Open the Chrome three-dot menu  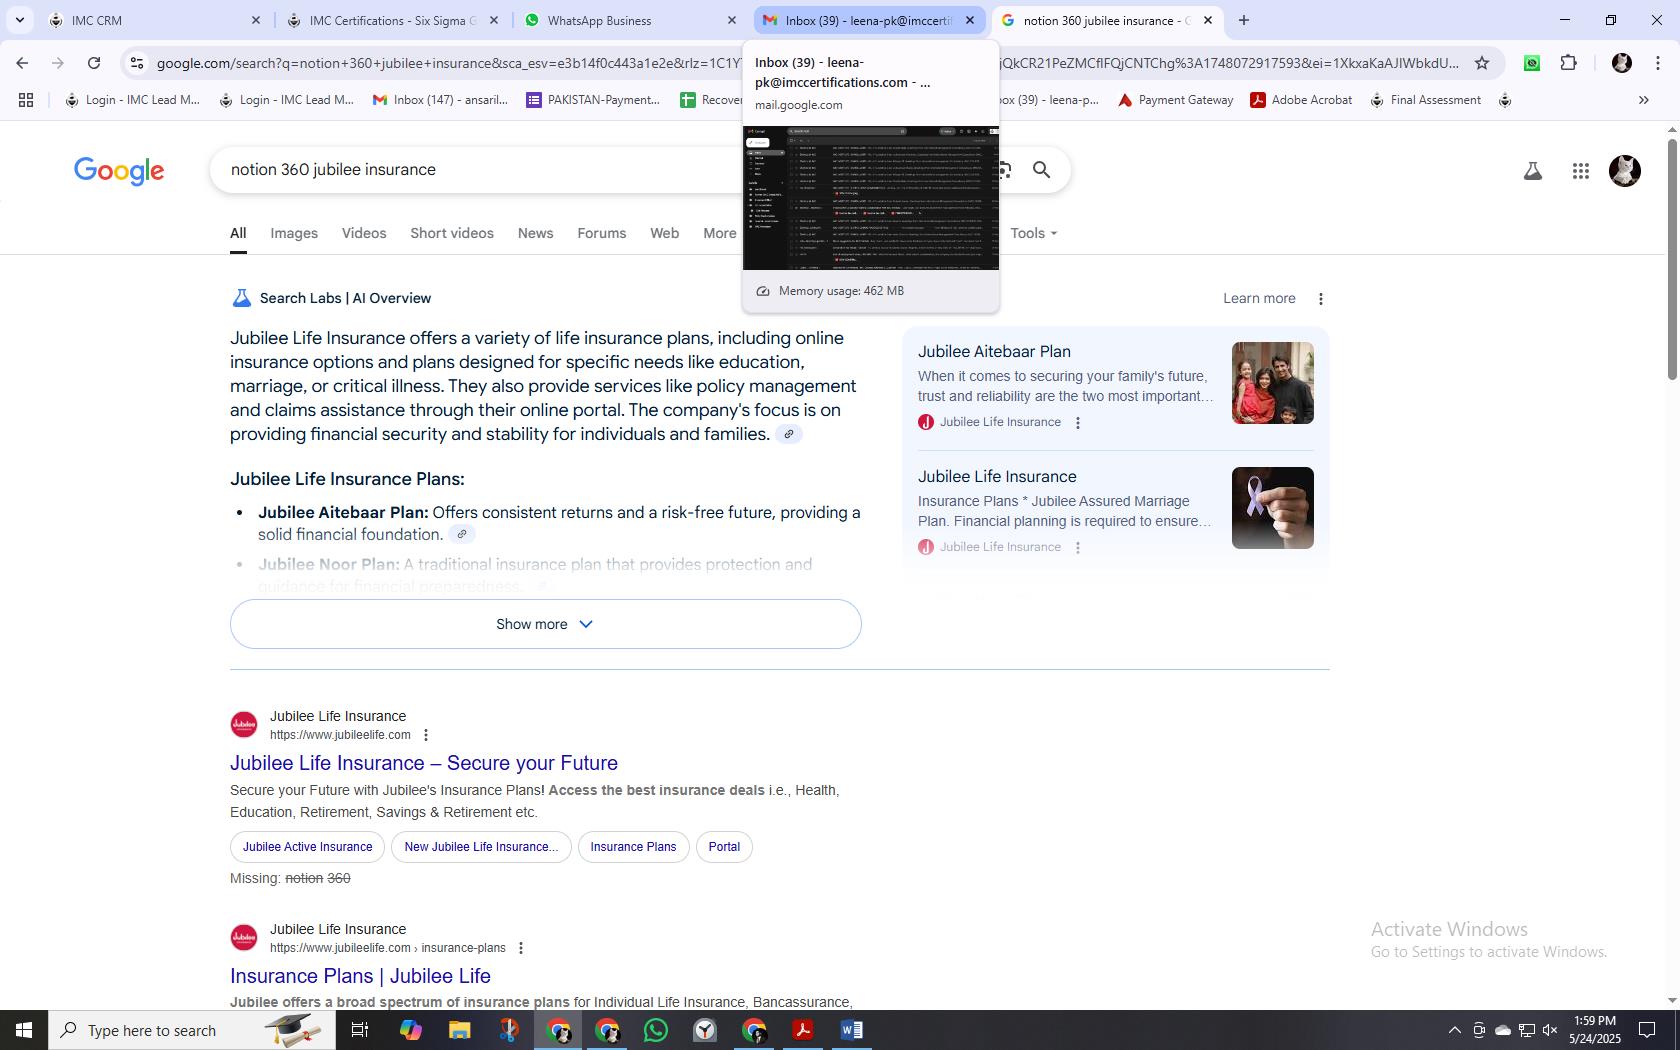pos(1657,63)
